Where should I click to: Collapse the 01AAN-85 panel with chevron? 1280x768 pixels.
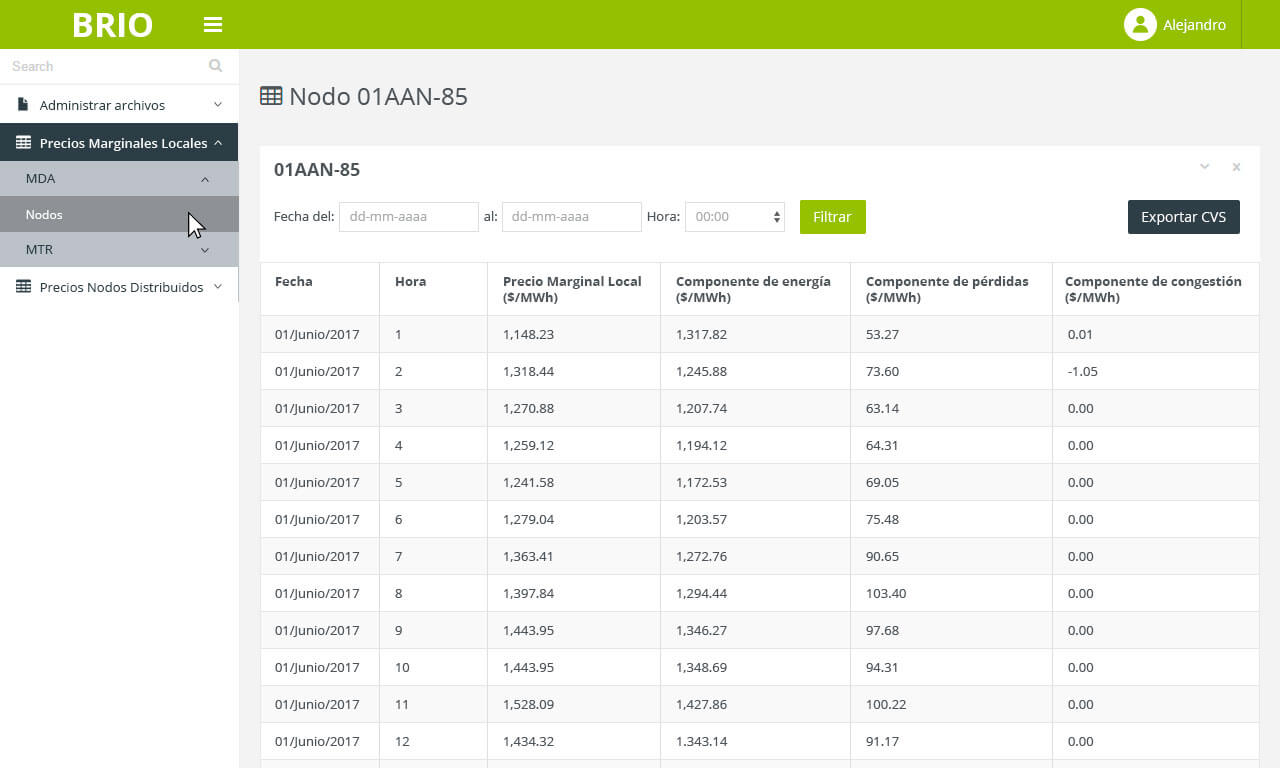pos(1205,167)
